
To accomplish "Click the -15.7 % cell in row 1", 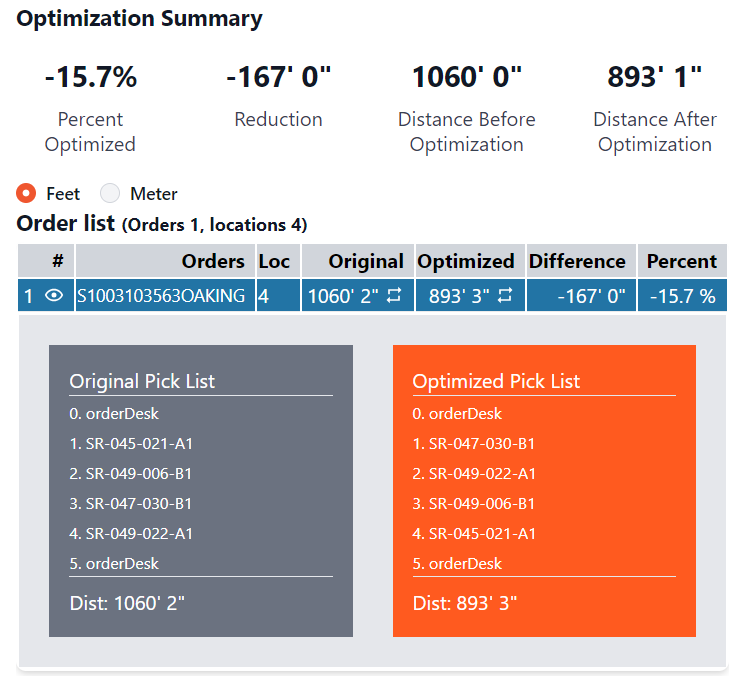I will coord(681,296).
